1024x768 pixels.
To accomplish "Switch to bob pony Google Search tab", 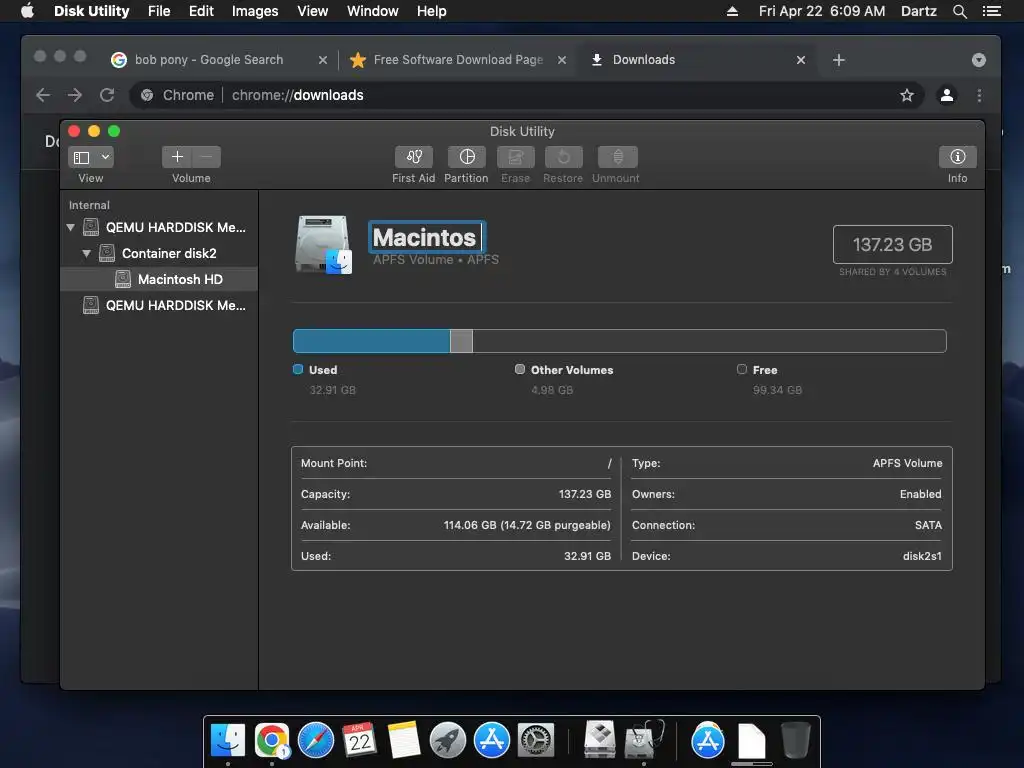I will click(x=209, y=59).
